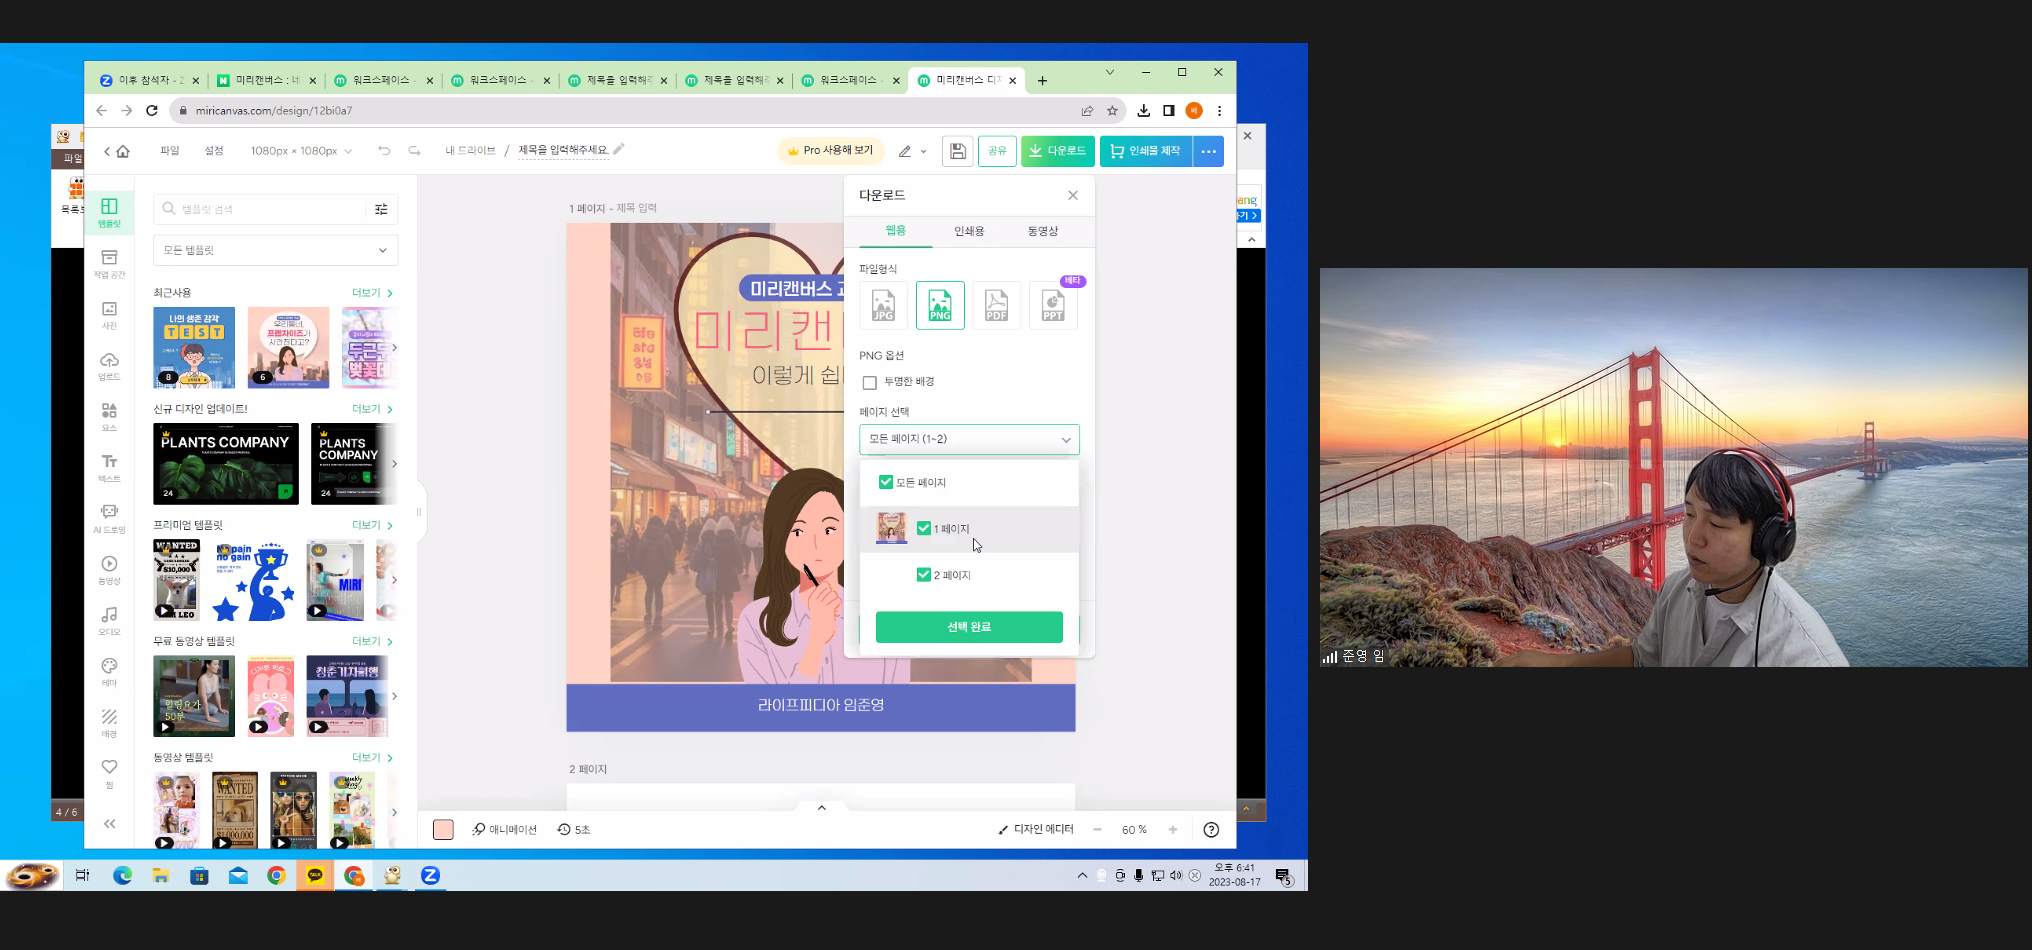Edit the design title pencil icon
The width and height of the screenshot is (2032, 950).
click(x=619, y=149)
